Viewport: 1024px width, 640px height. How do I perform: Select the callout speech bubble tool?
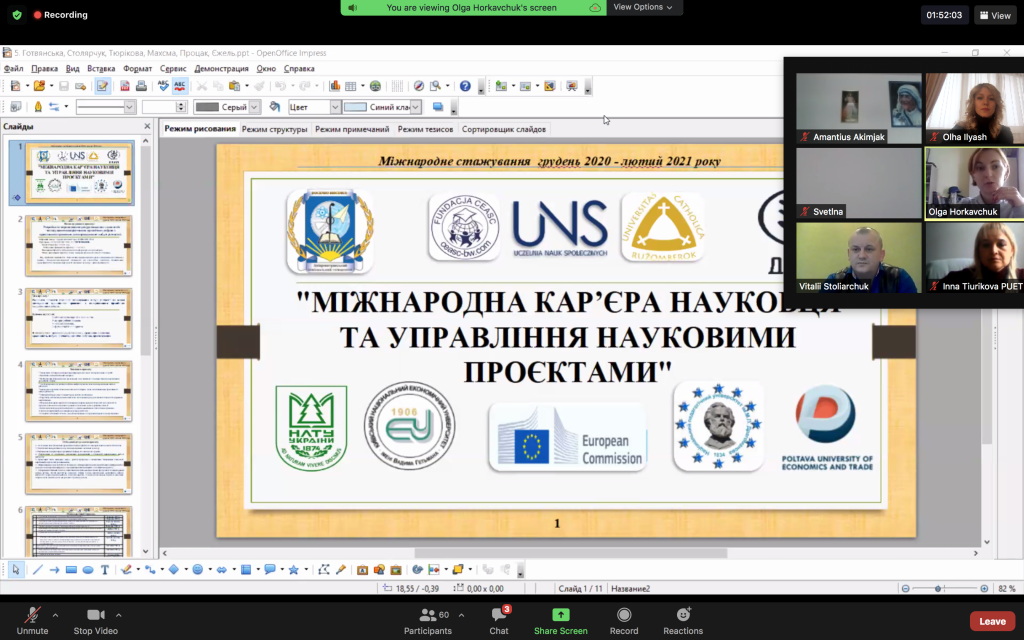(x=270, y=569)
